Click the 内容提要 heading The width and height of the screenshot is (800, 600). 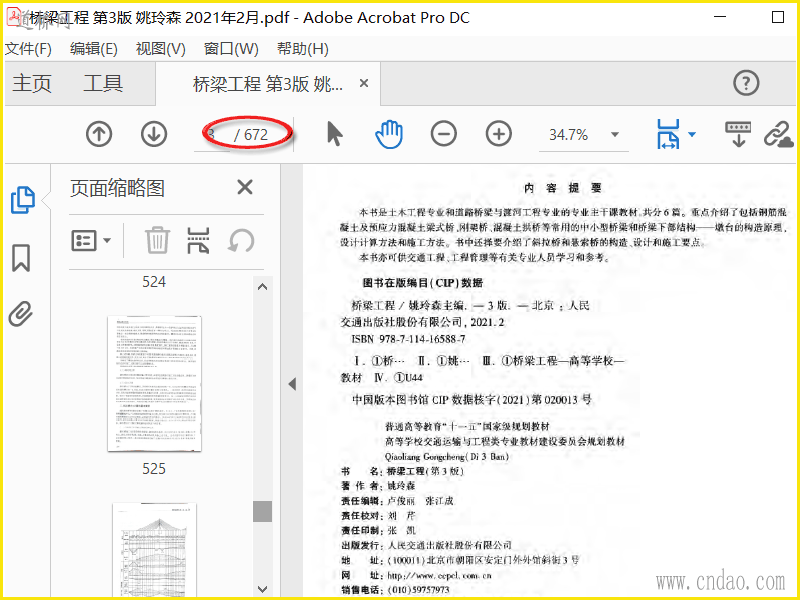(563, 188)
